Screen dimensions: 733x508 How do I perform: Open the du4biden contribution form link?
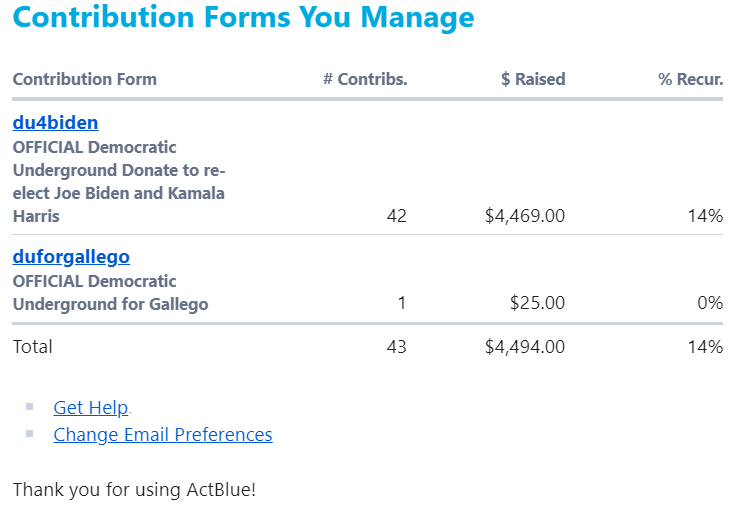point(55,123)
